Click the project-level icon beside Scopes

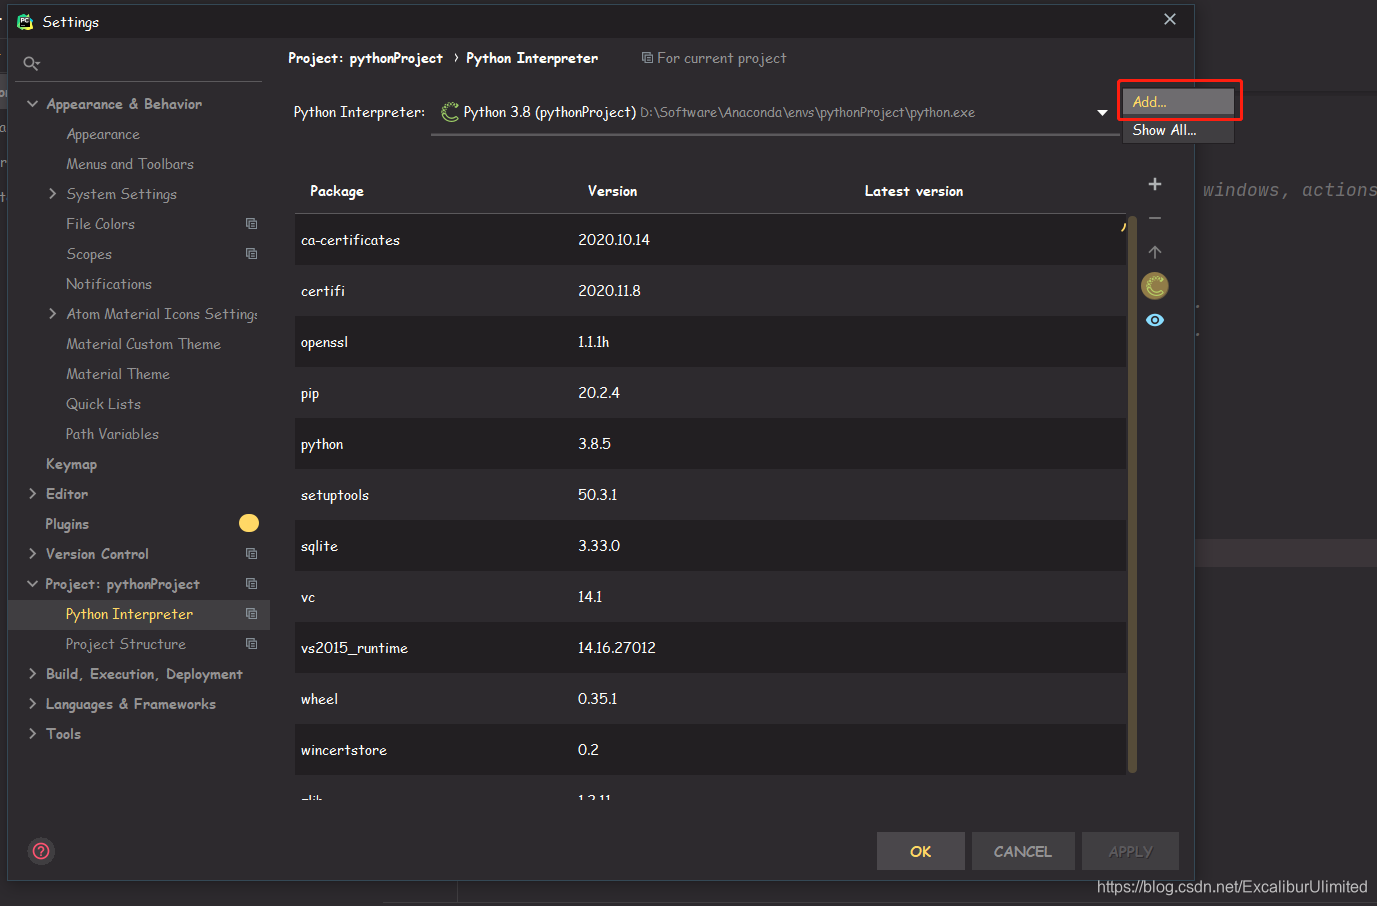pos(252,254)
